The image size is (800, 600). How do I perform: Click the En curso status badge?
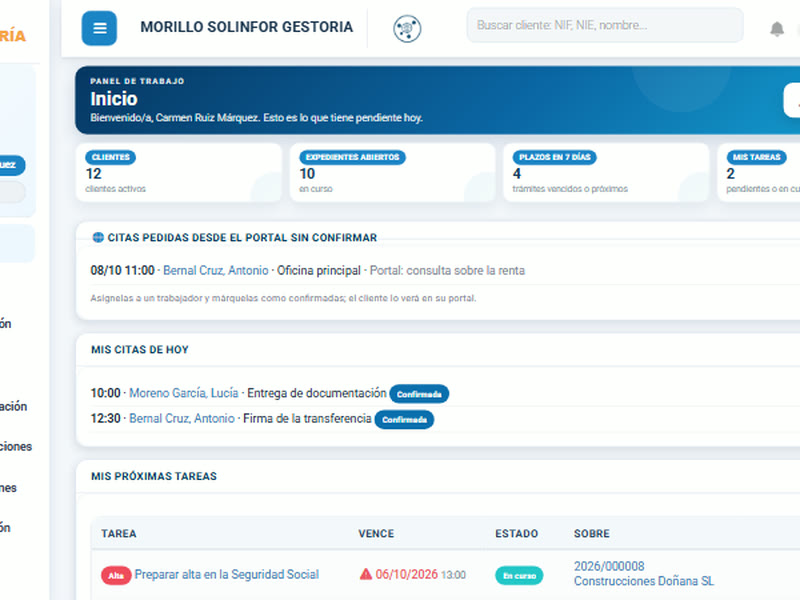pyautogui.click(x=519, y=576)
